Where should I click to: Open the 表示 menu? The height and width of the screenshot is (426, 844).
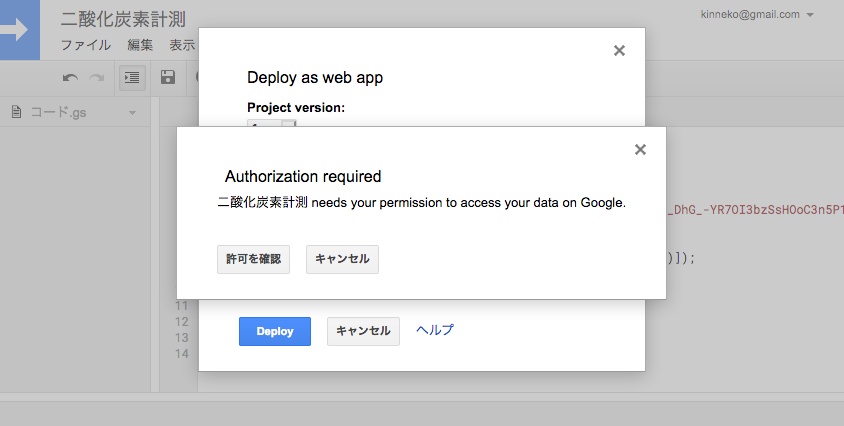coord(182,45)
